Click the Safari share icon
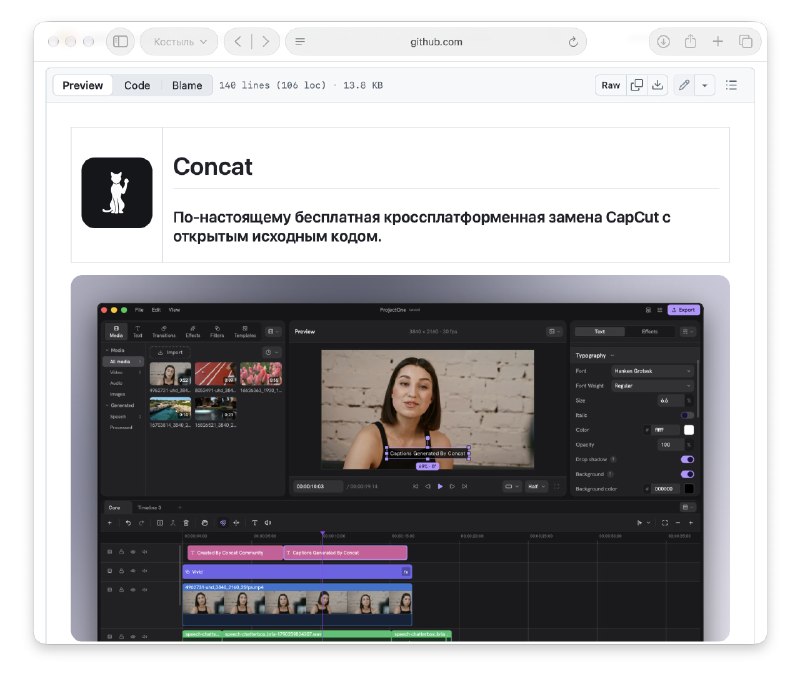Screen dimensions: 800x676 690,41
